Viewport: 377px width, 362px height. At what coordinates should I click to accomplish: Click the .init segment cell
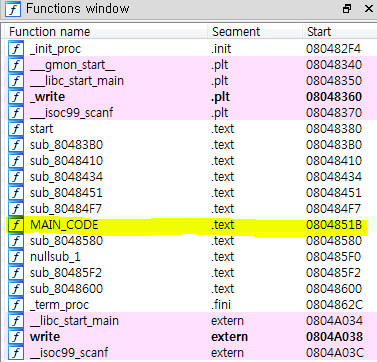(x=221, y=49)
